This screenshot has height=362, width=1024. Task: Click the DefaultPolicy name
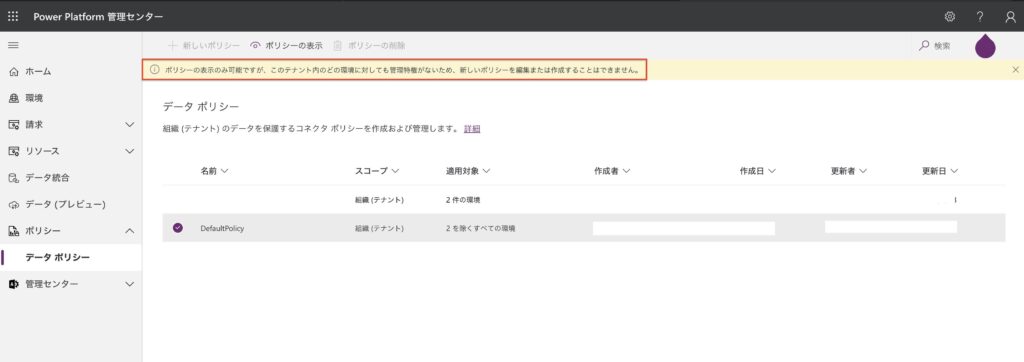click(x=223, y=229)
